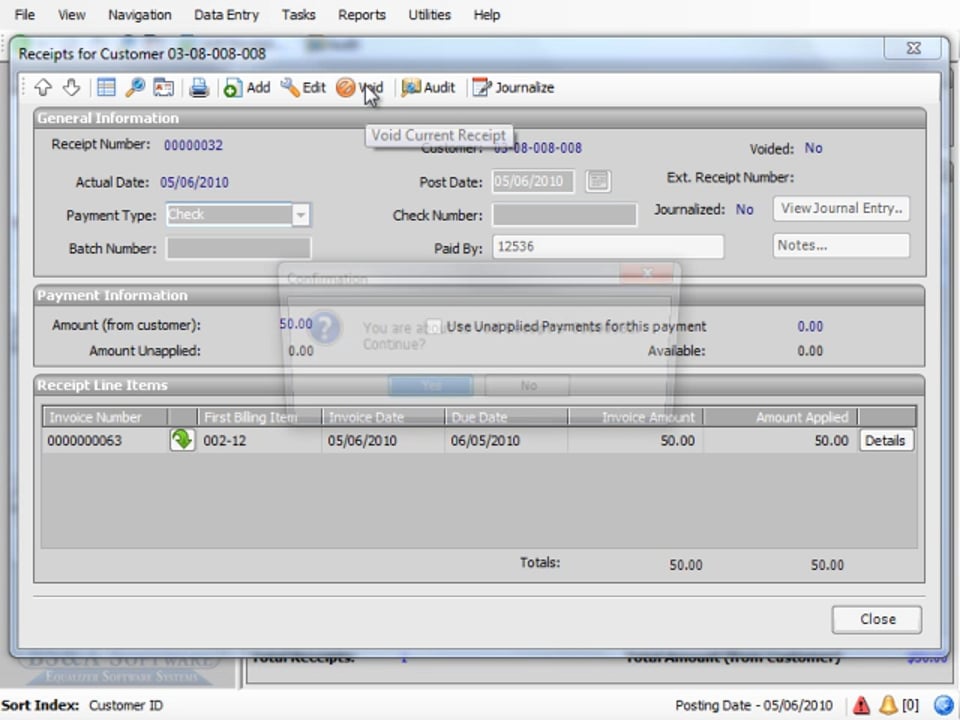Screen dimensions: 960x720
Task: Open the Utilities menu
Action: pyautogui.click(x=429, y=15)
